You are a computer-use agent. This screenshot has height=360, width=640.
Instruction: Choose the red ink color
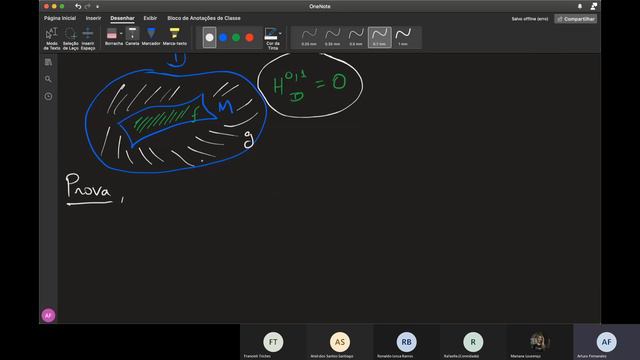[x=249, y=38]
